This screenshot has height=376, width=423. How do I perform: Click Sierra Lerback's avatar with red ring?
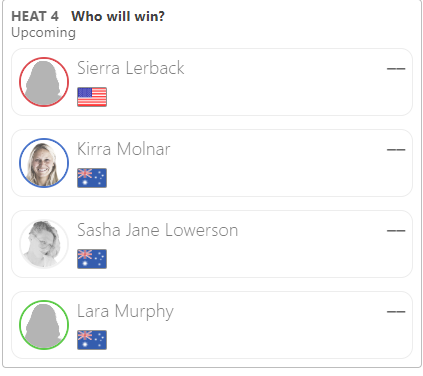pos(44,82)
